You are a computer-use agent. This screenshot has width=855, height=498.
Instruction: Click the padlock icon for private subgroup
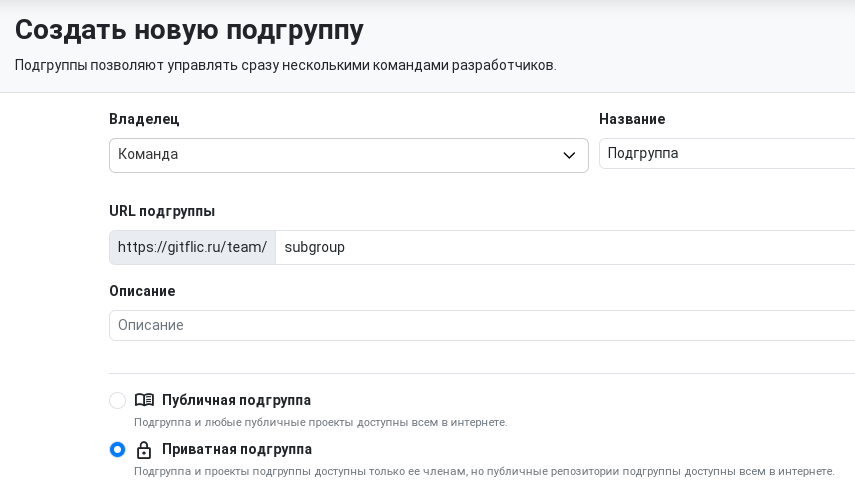coord(144,449)
